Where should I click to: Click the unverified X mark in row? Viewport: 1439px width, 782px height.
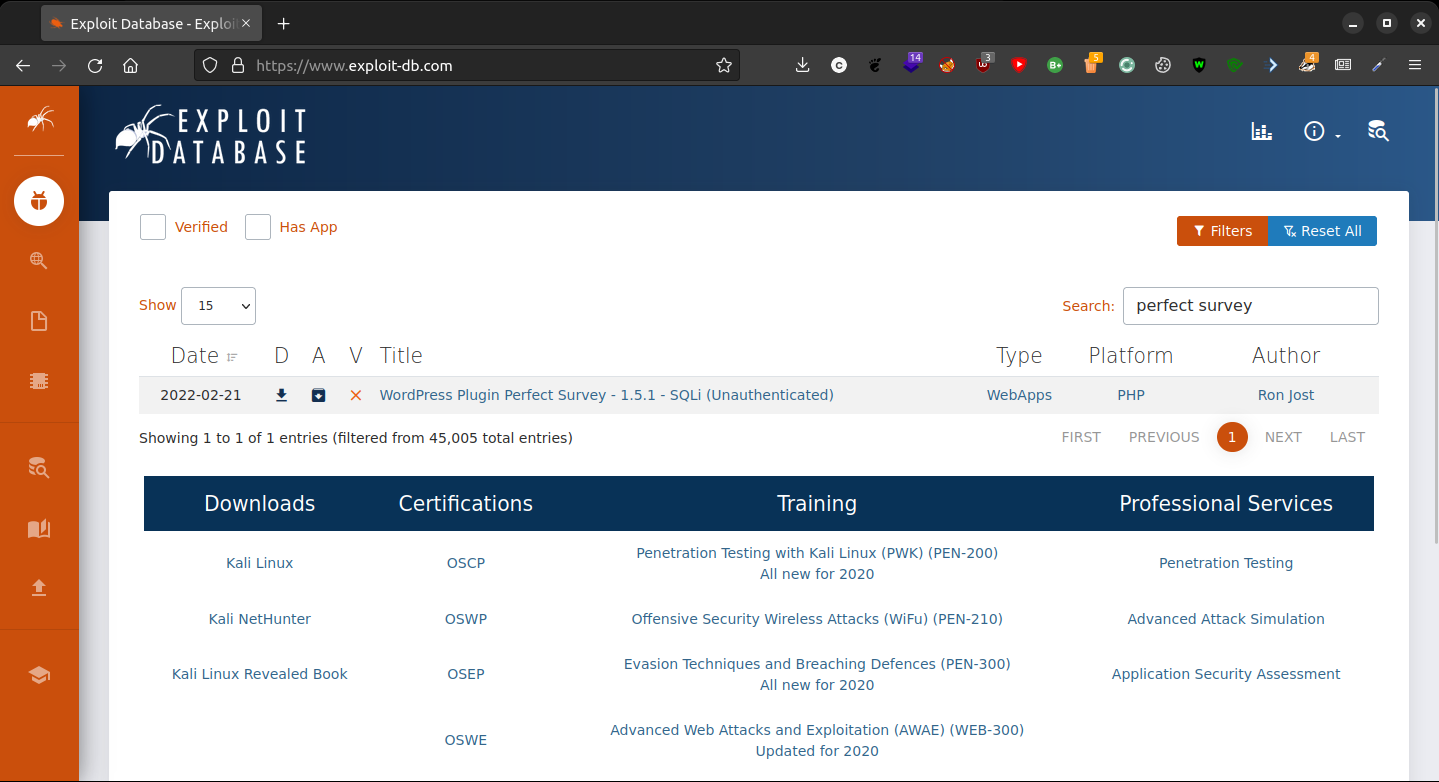(356, 395)
